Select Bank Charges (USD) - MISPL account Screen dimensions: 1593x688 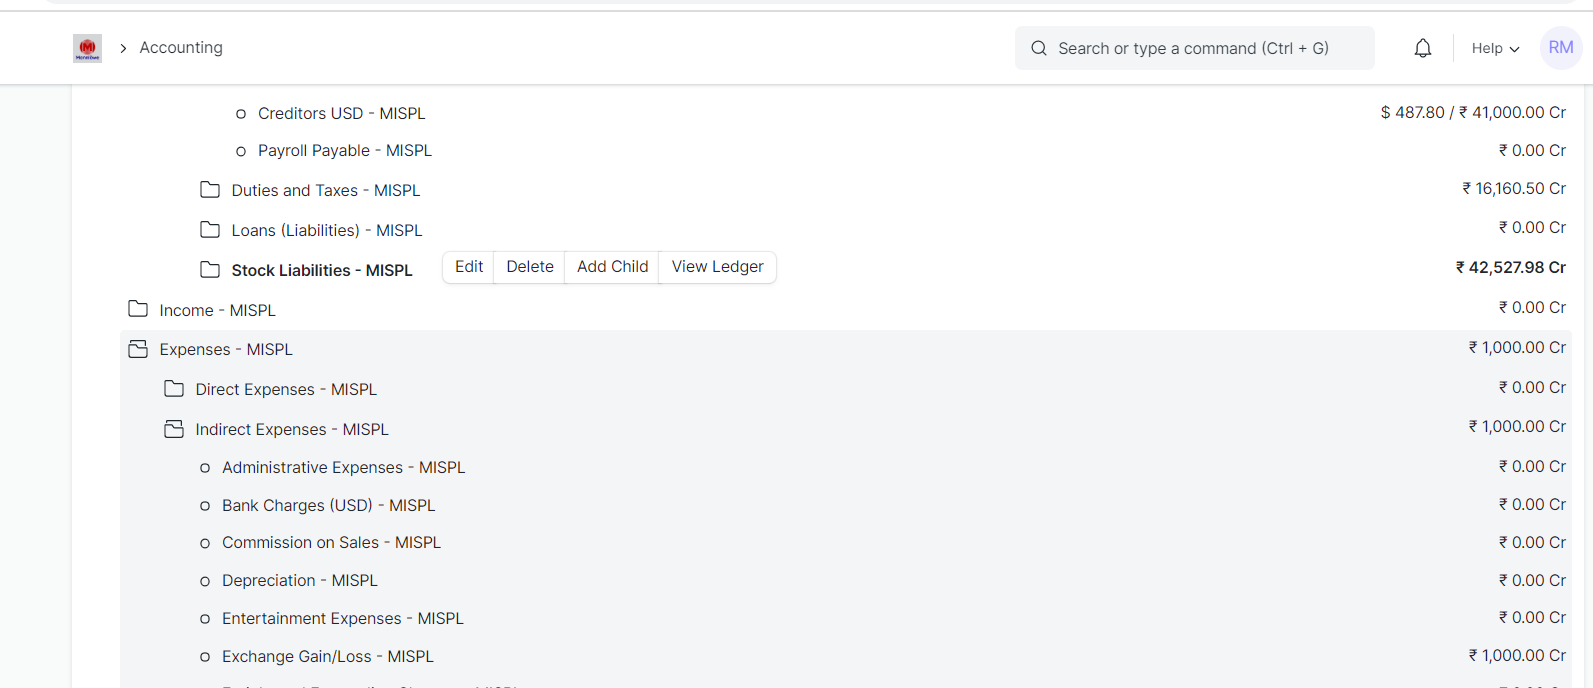(x=329, y=505)
